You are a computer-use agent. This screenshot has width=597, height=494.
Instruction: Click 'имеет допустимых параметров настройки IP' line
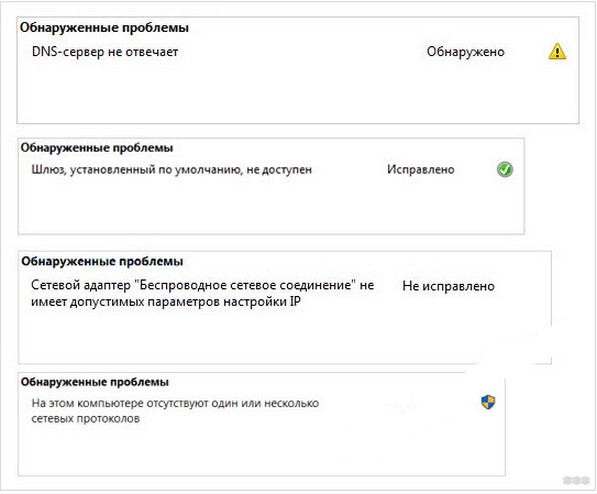tap(166, 302)
